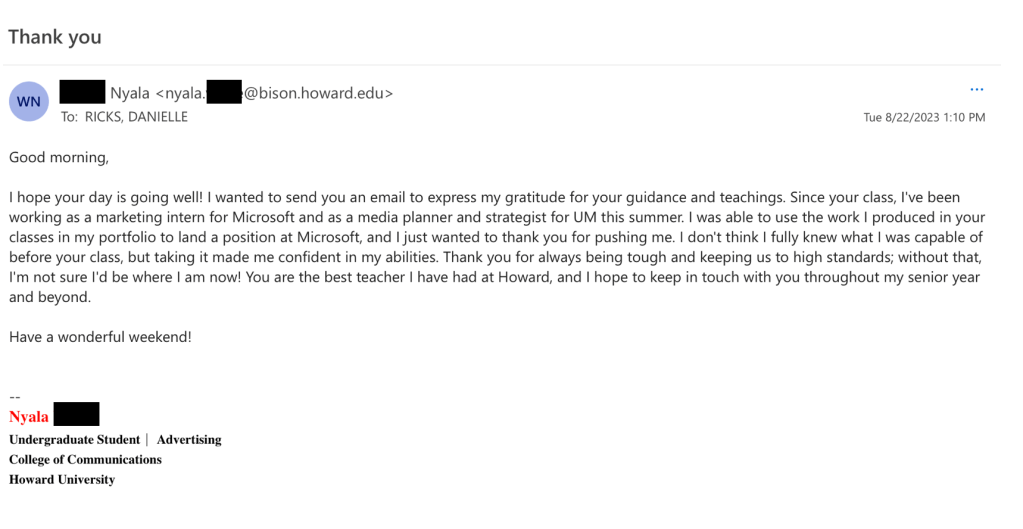
Task: Click the "Good morning," greeting line
Action: pyautogui.click(x=58, y=157)
